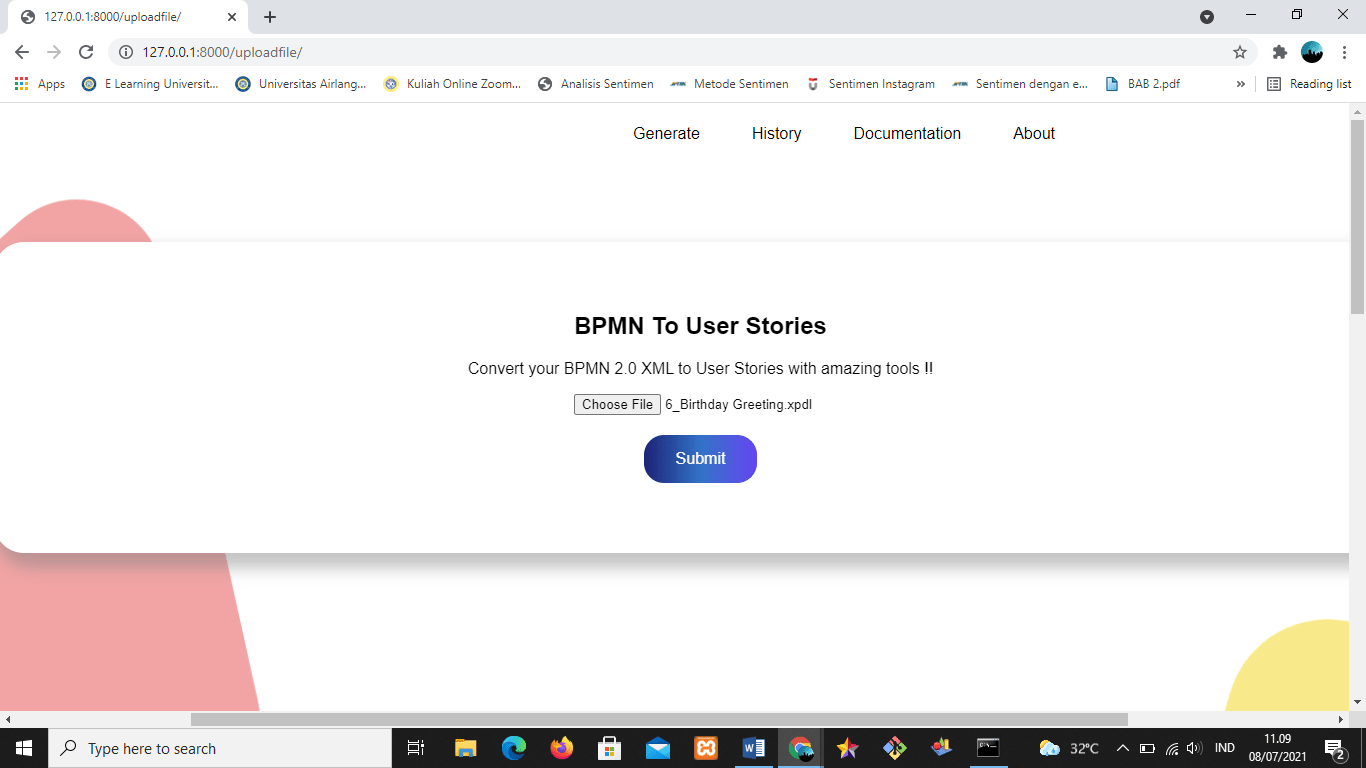Click the vertical scrollbar thumb
Image resolution: width=1366 pixels, height=768 pixels.
1357,217
